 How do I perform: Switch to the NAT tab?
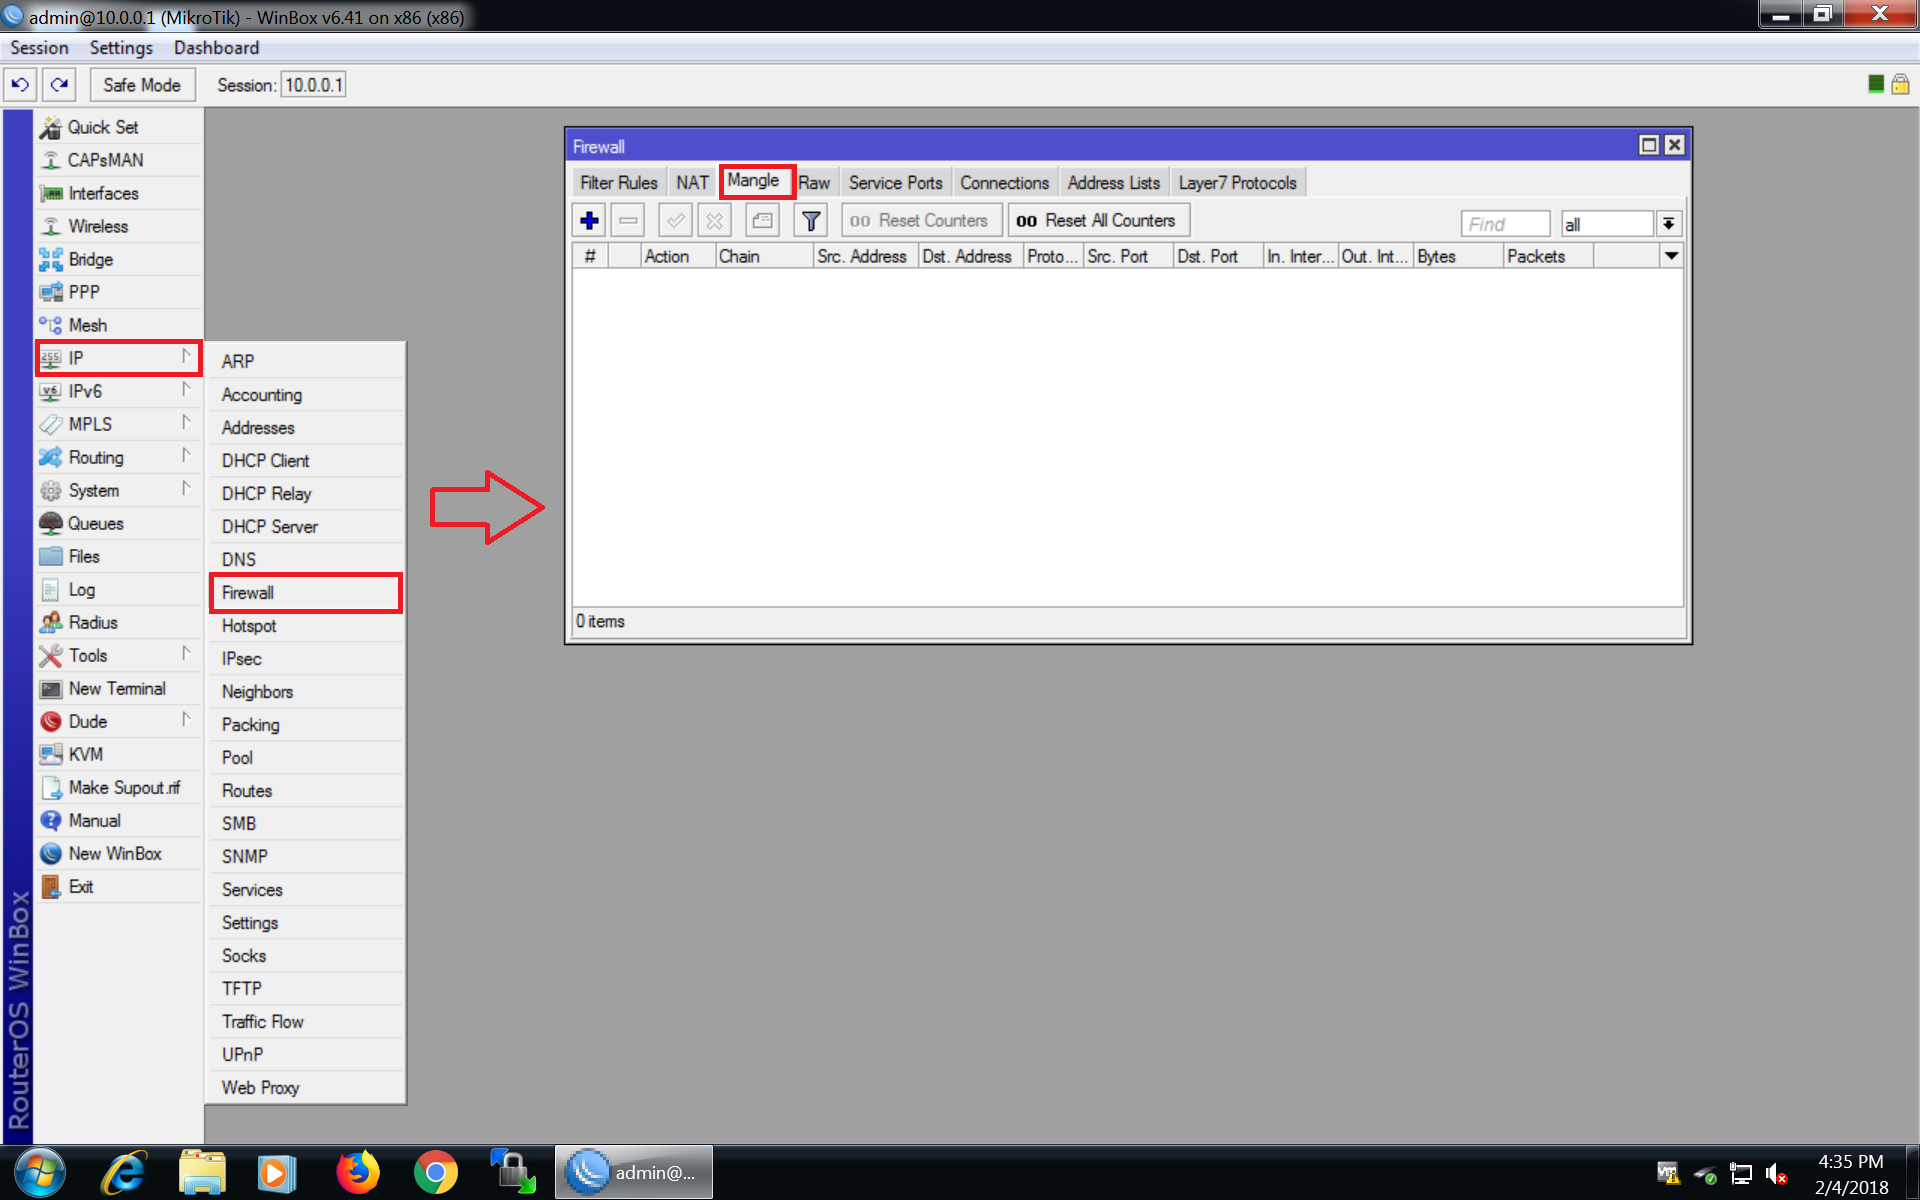(694, 181)
